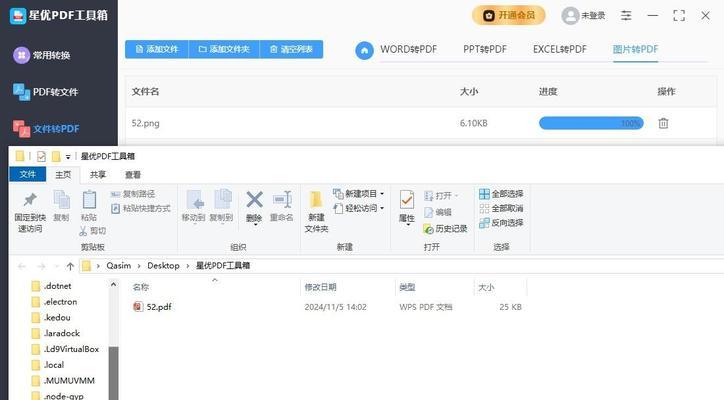This screenshot has height=400, width=724.
Task: Click the 添加文件夹 button
Action: click(224, 49)
